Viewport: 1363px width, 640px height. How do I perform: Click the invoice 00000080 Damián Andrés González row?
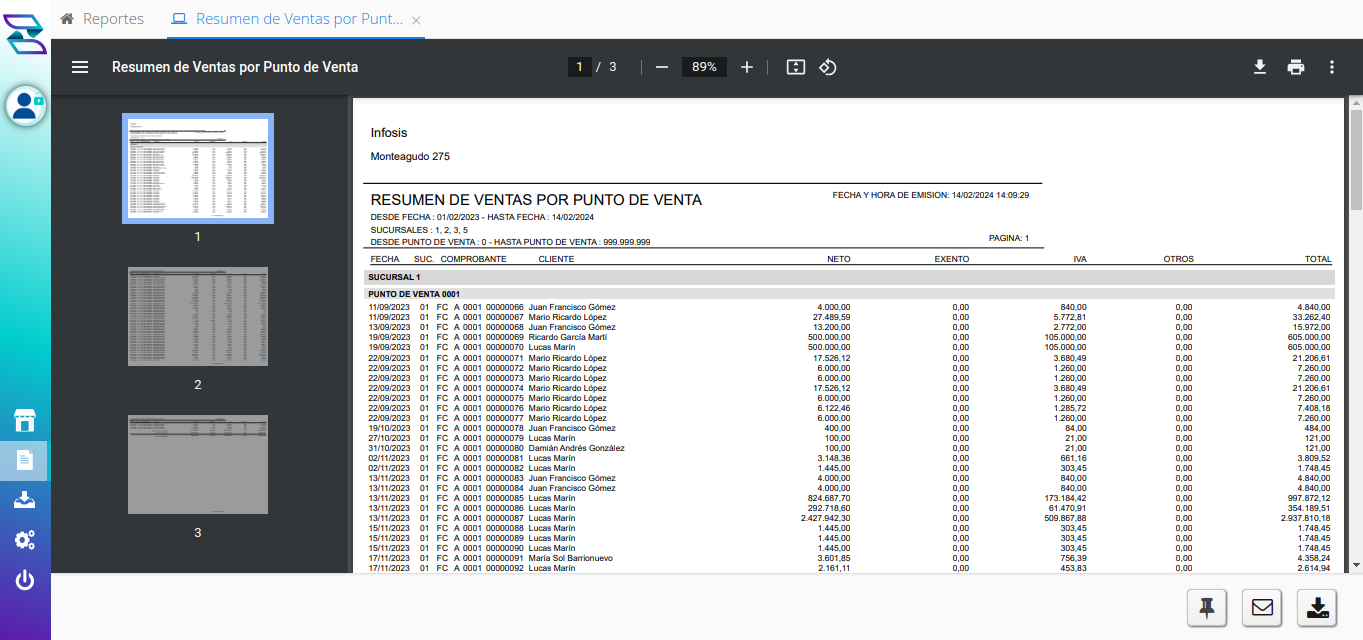[849, 448]
